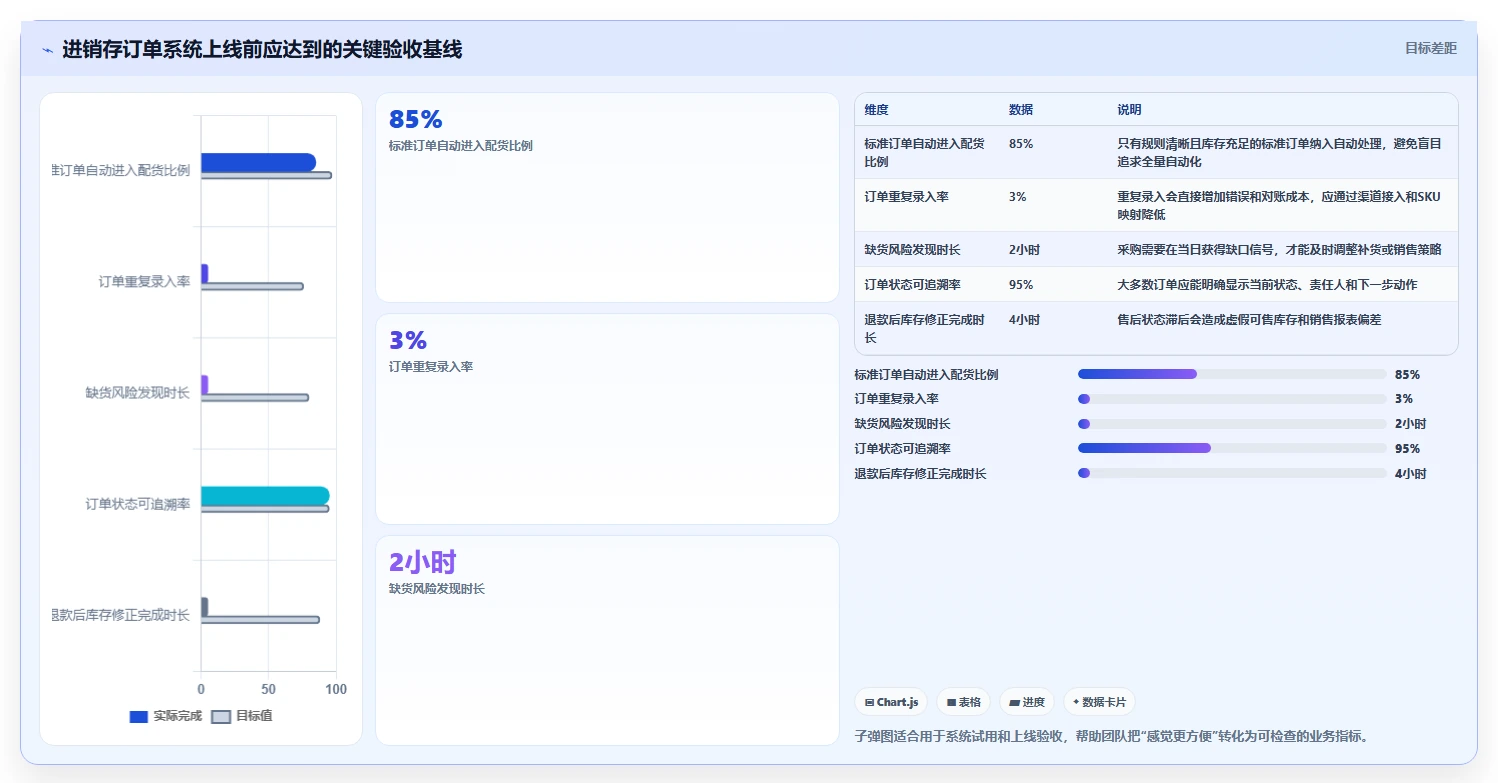This screenshot has width=1498, height=783.
Task: Click the 95% value in the table
Action: pos(1021,284)
